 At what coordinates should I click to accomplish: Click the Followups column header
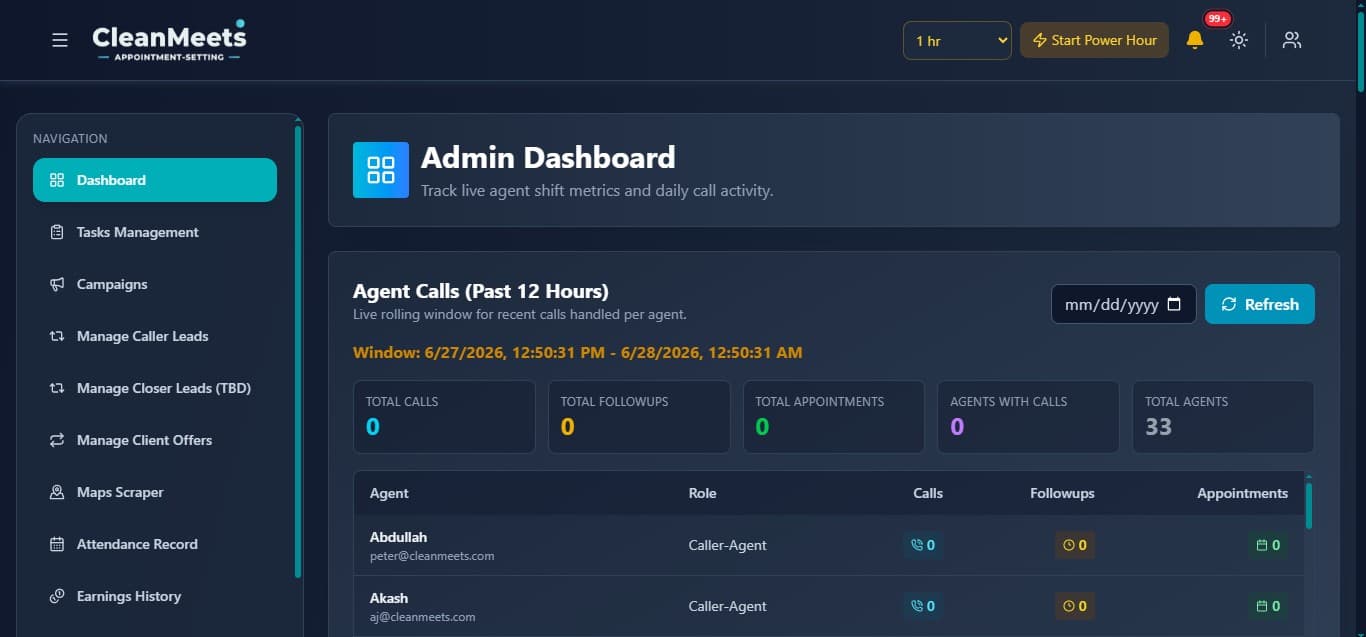point(1062,493)
